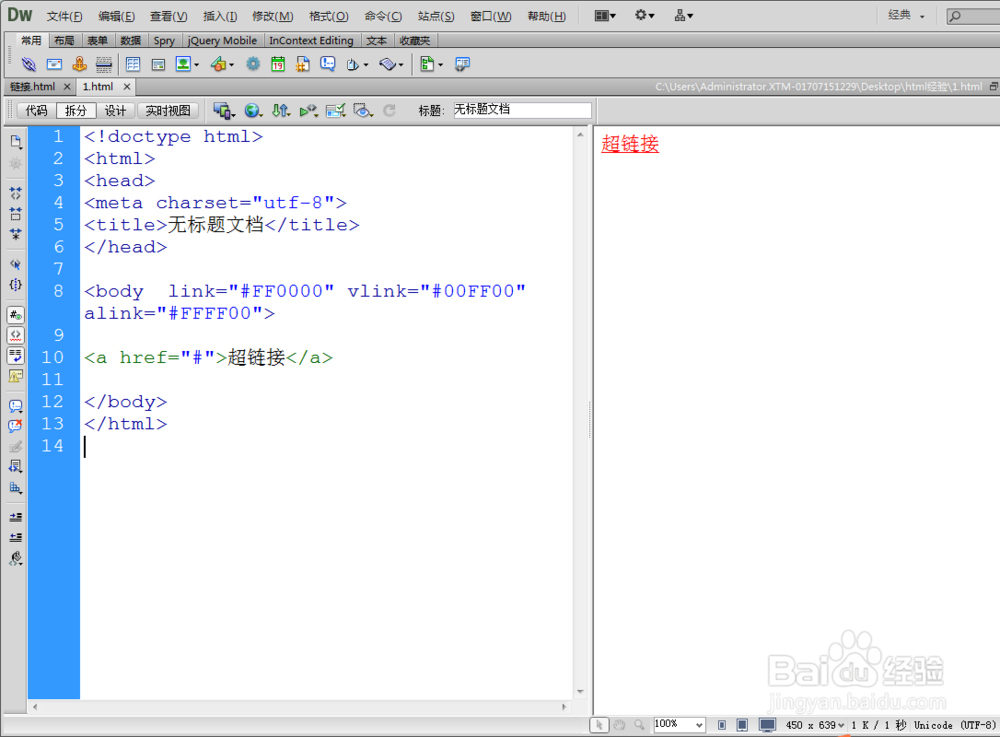The width and height of the screenshot is (1000, 737).
Task: Open the layout view menu in menu bar
Action: tap(605, 15)
